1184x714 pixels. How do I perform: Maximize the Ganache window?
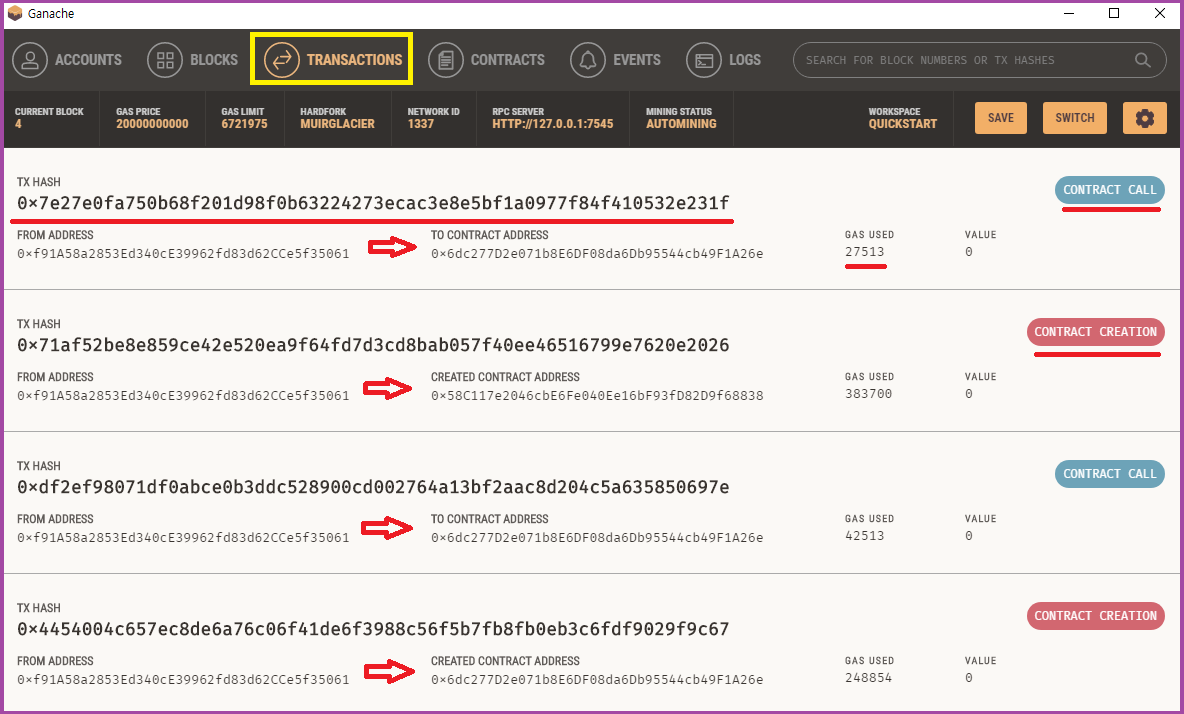click(x=1114, y=14)
